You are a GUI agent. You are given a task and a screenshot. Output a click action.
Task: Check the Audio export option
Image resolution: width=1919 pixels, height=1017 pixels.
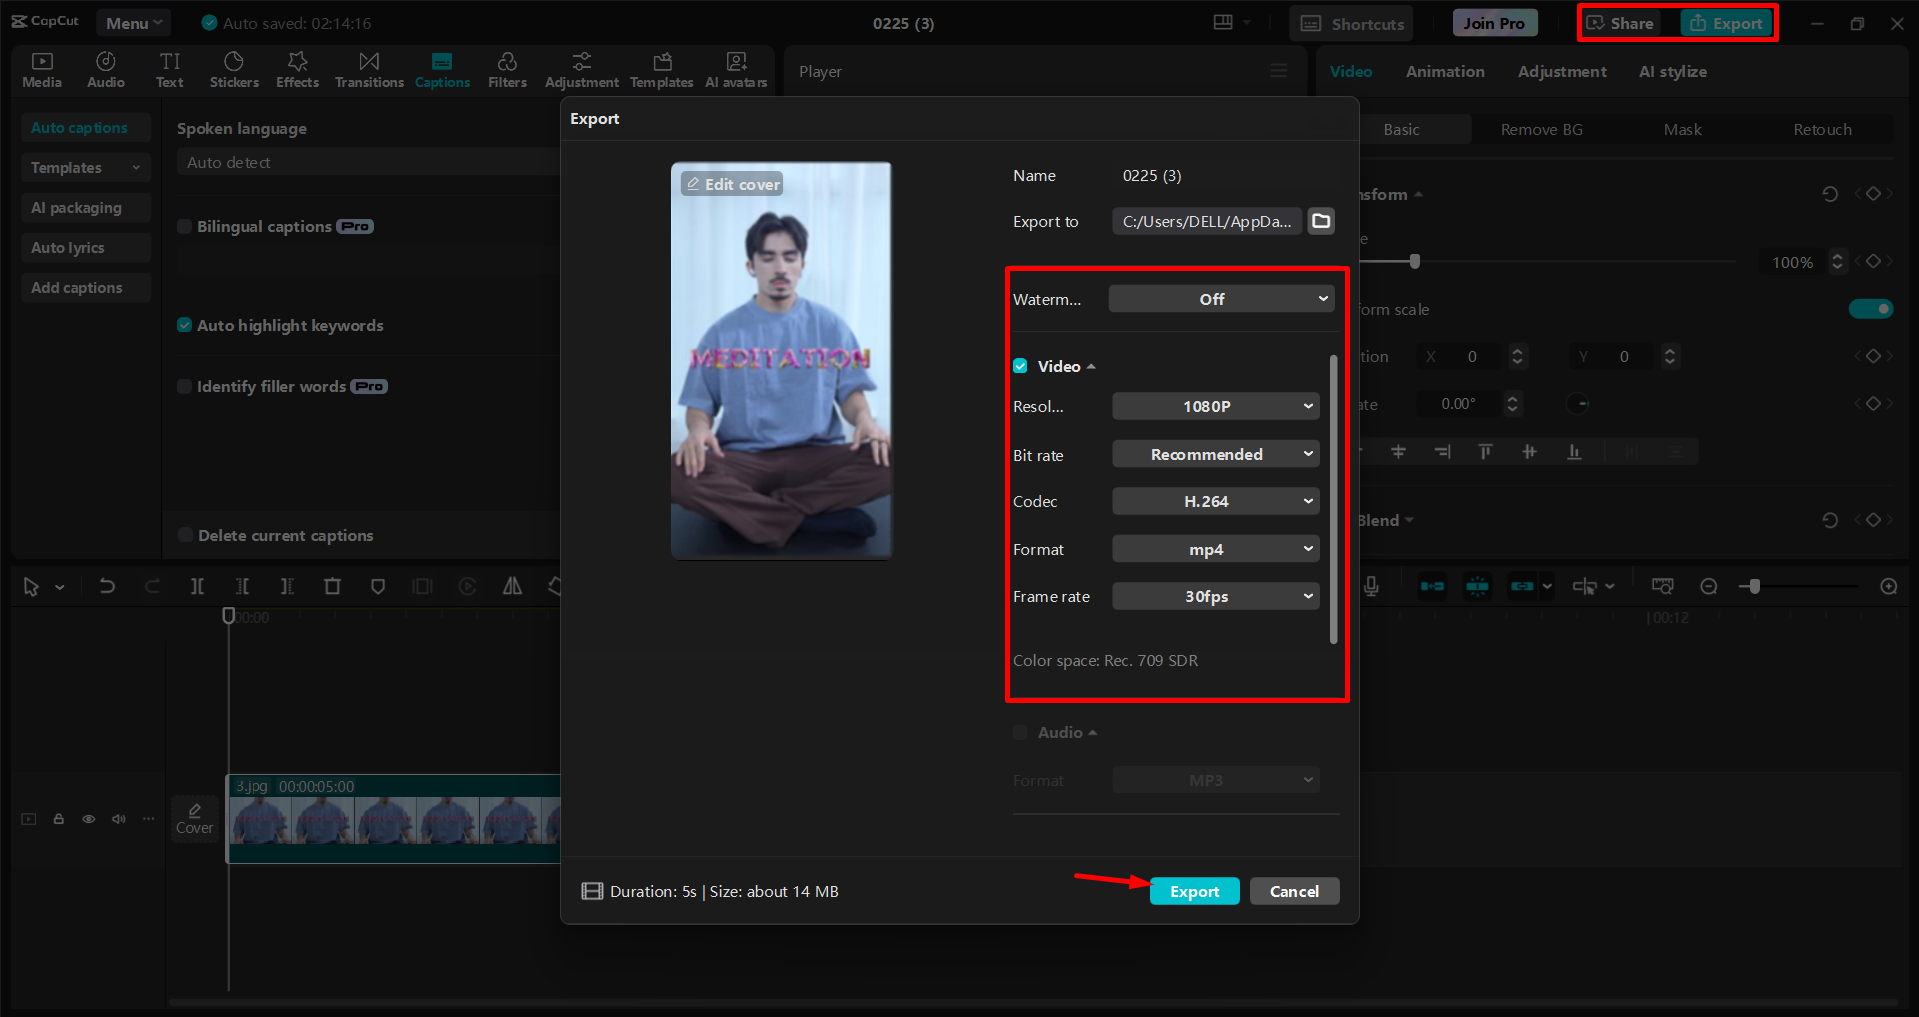[x=1019, y=732]
